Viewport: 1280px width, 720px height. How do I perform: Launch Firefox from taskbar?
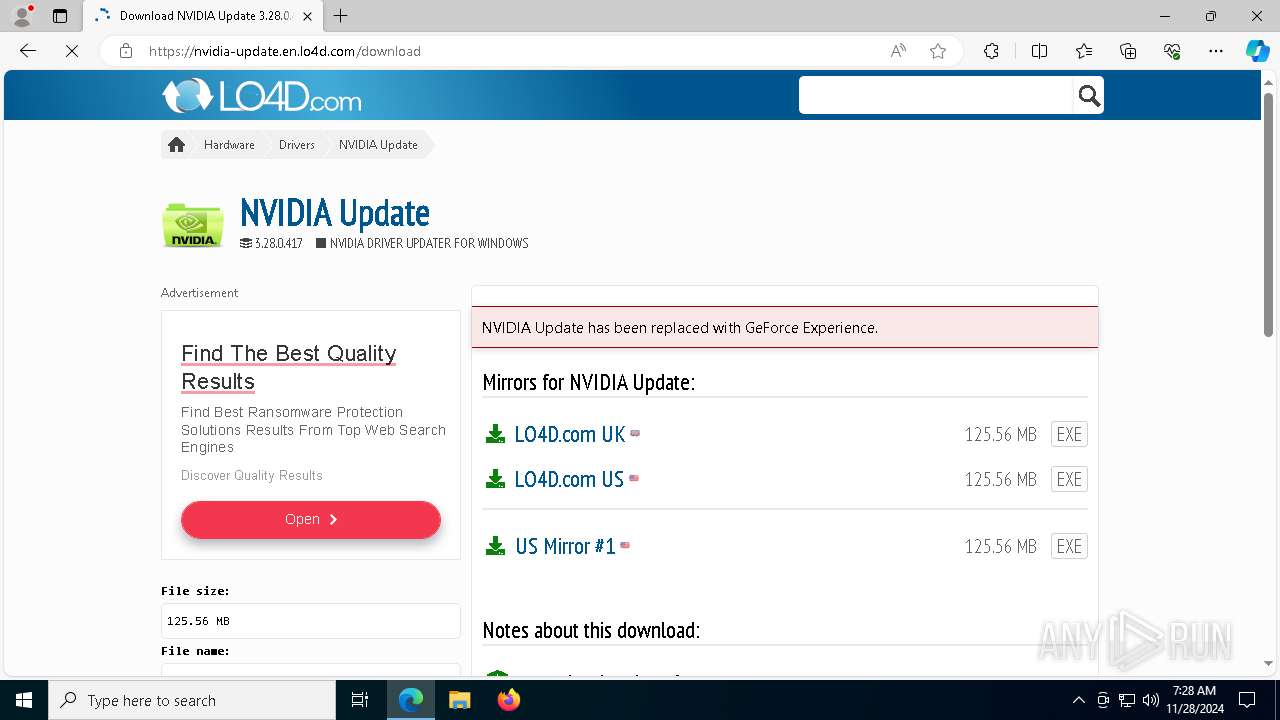point(508,700)
